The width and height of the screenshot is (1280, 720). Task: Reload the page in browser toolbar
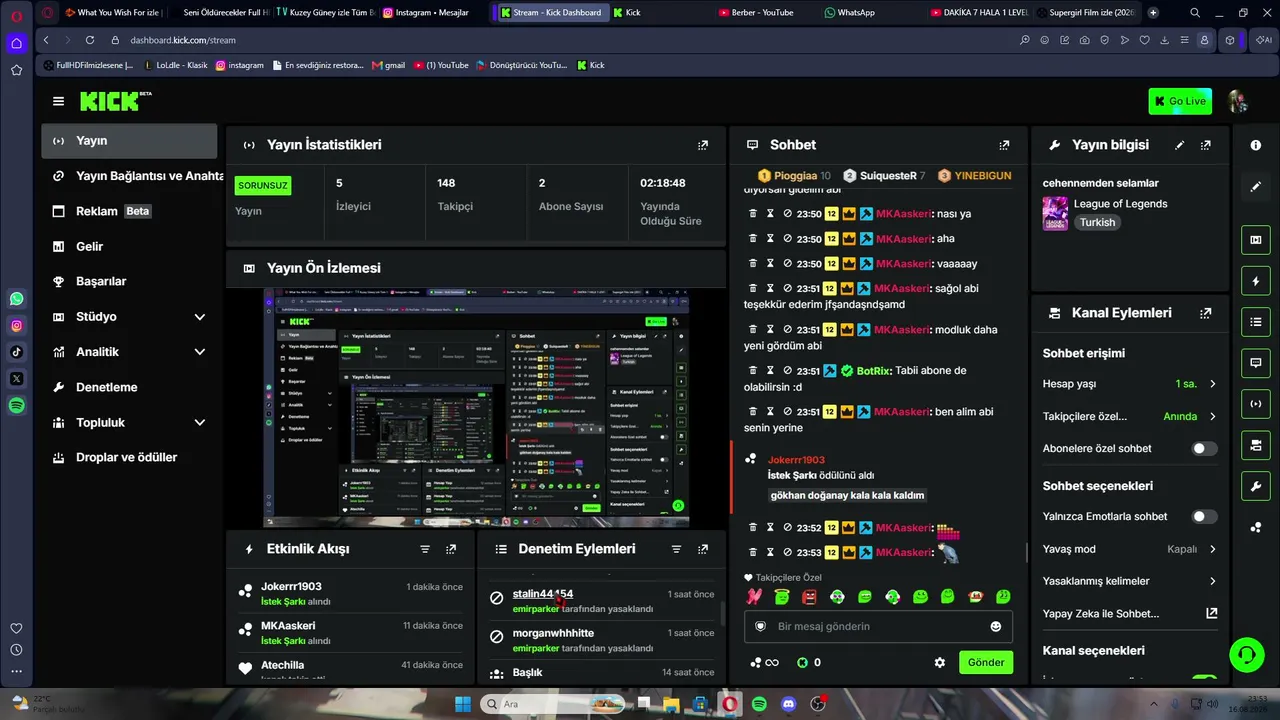click(x=90, y=40)
